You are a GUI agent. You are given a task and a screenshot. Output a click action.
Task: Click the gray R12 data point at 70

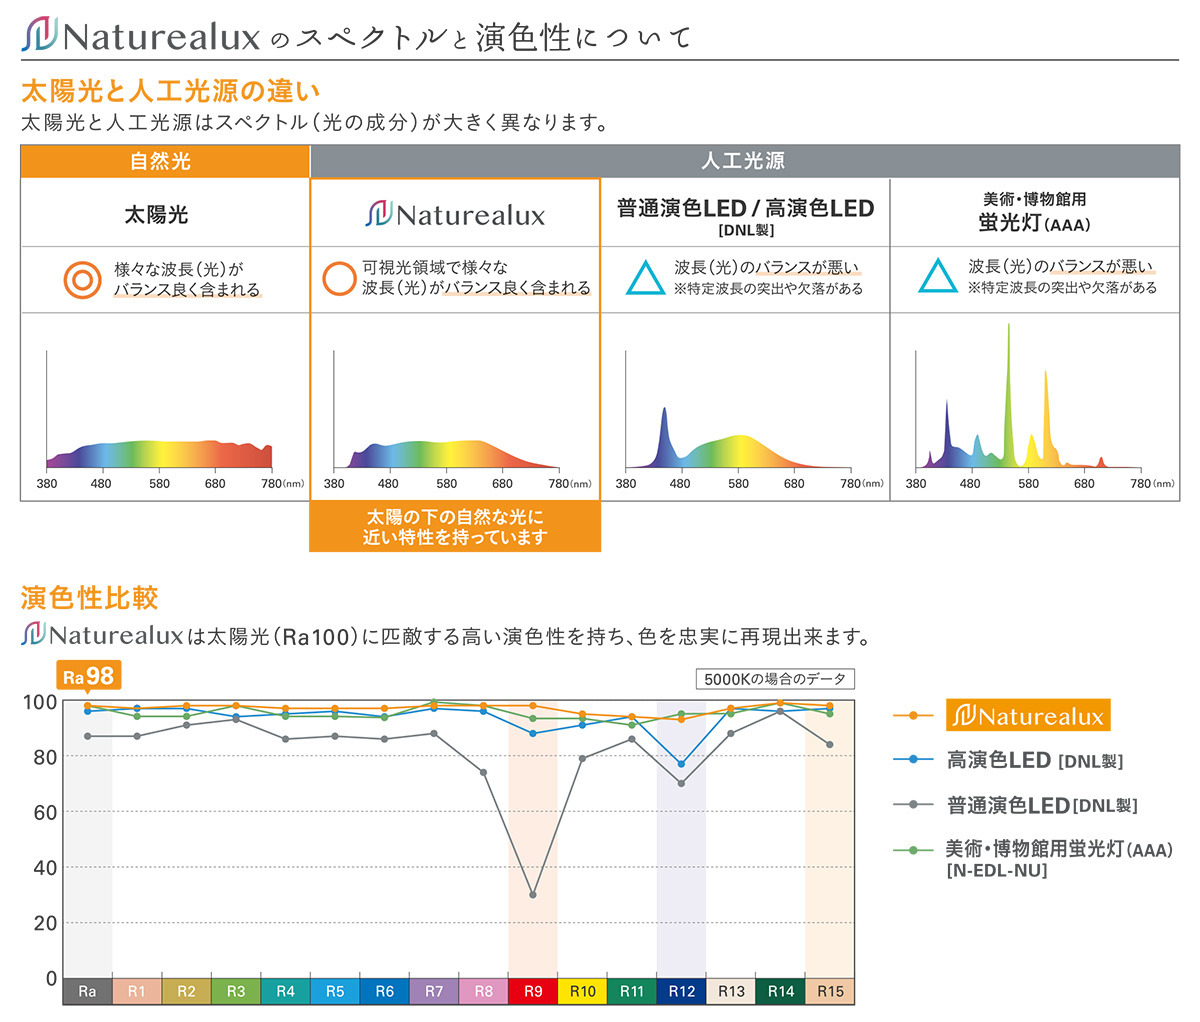point(681,783)
